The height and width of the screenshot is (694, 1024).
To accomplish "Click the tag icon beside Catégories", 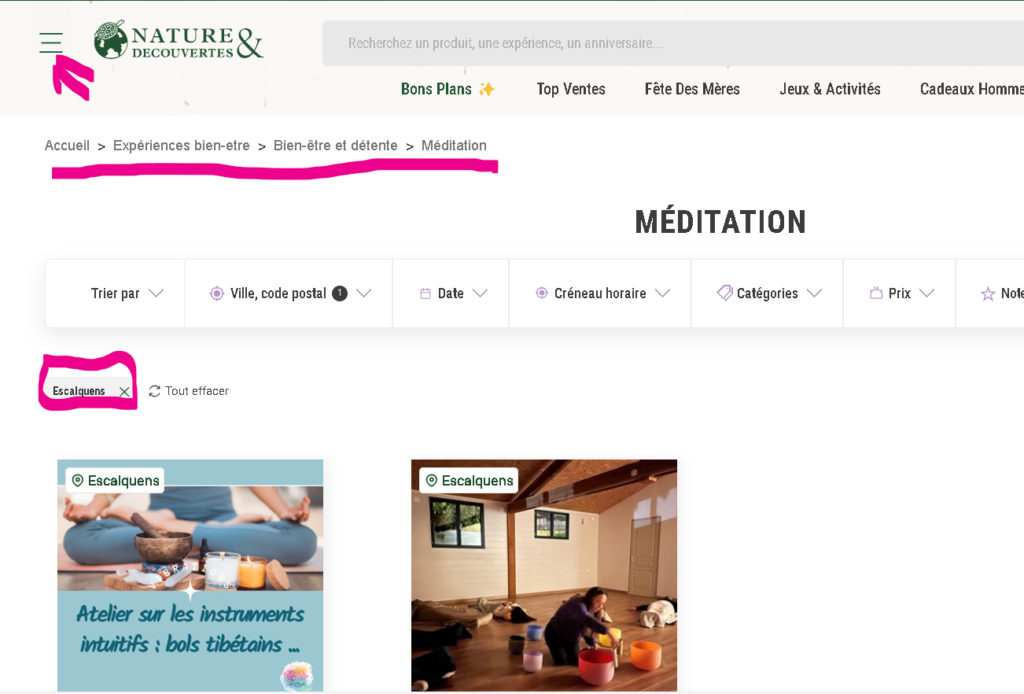I will tap(724, 293).
